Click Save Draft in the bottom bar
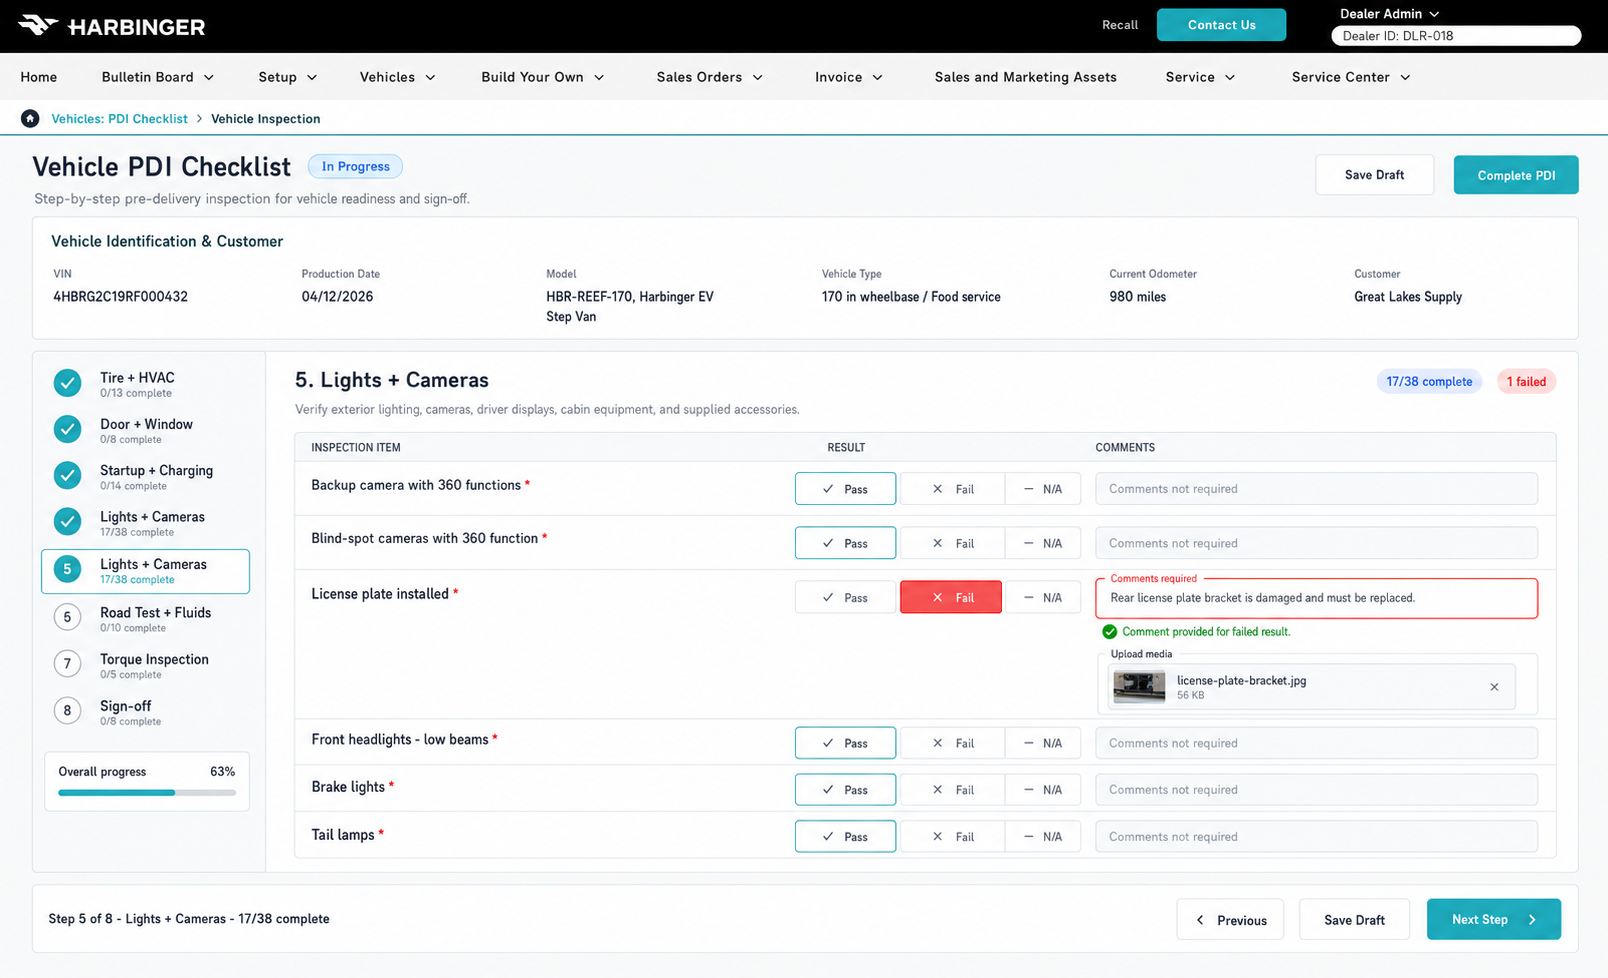 tap(1354, 920)
